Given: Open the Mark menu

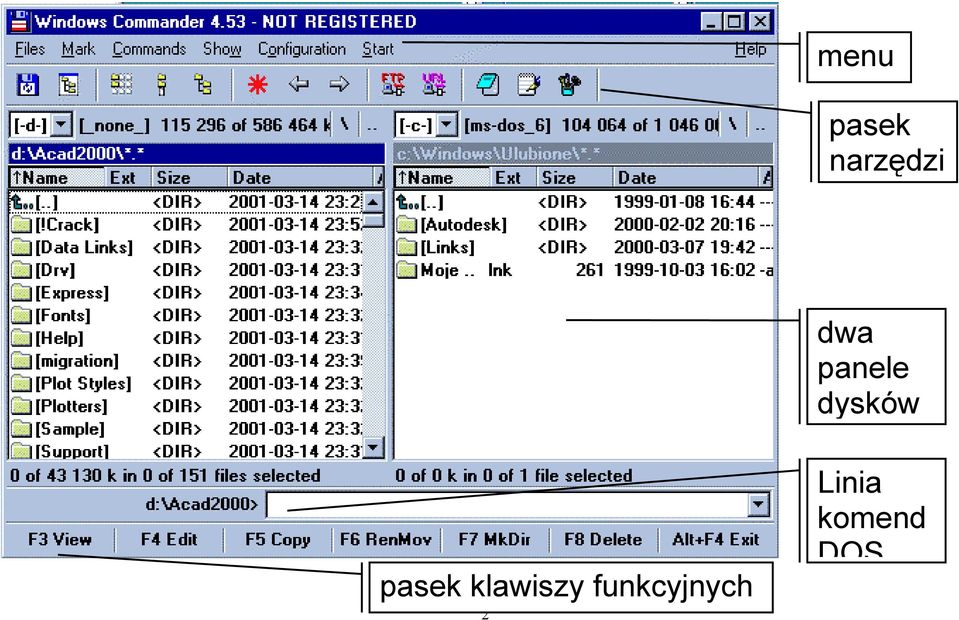Looking at the screenshot, I should pyautogui.click(x=78, y=49).
